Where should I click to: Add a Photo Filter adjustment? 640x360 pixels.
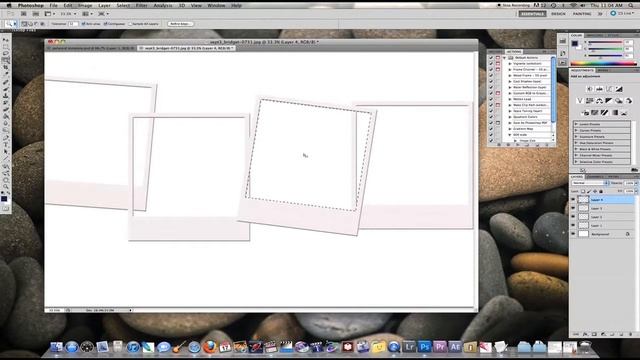coord(619,100)
